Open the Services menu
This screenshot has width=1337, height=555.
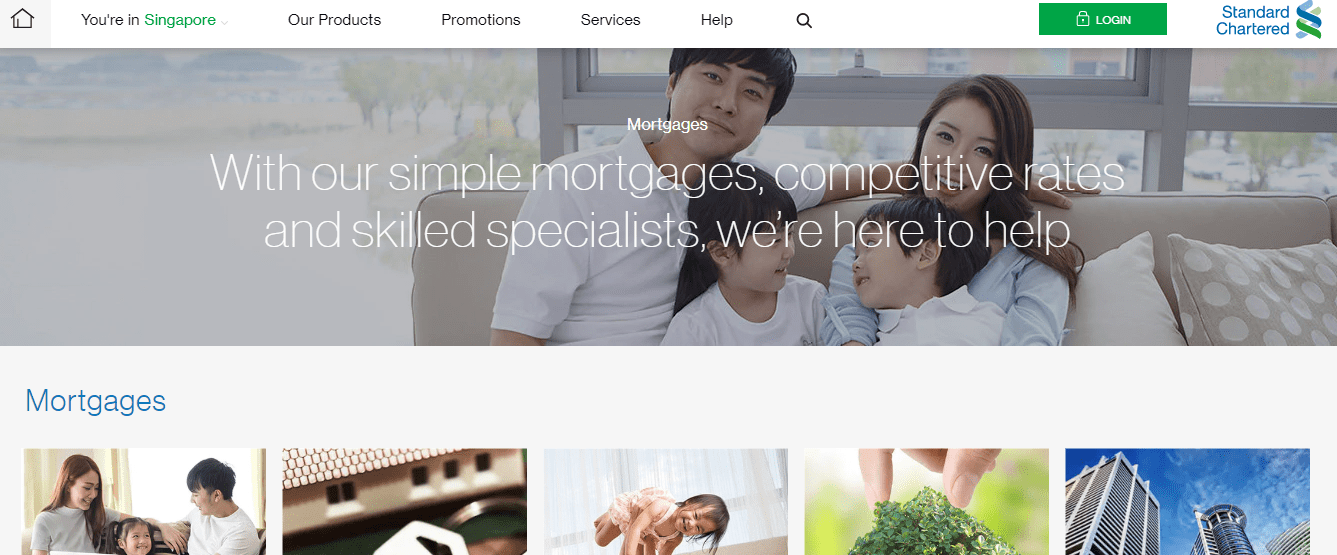point(610,20)
